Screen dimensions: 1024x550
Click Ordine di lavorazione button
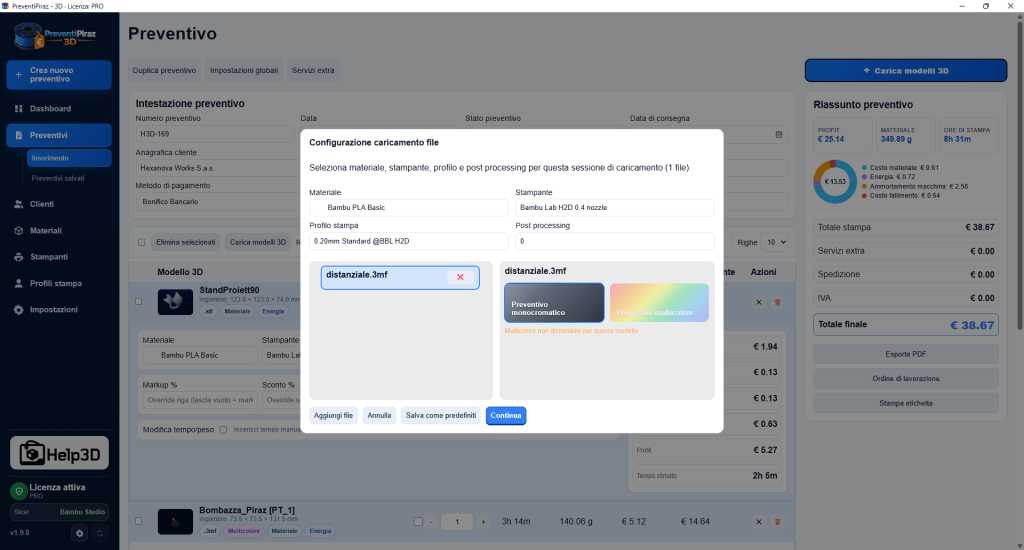tap(906, 379)
